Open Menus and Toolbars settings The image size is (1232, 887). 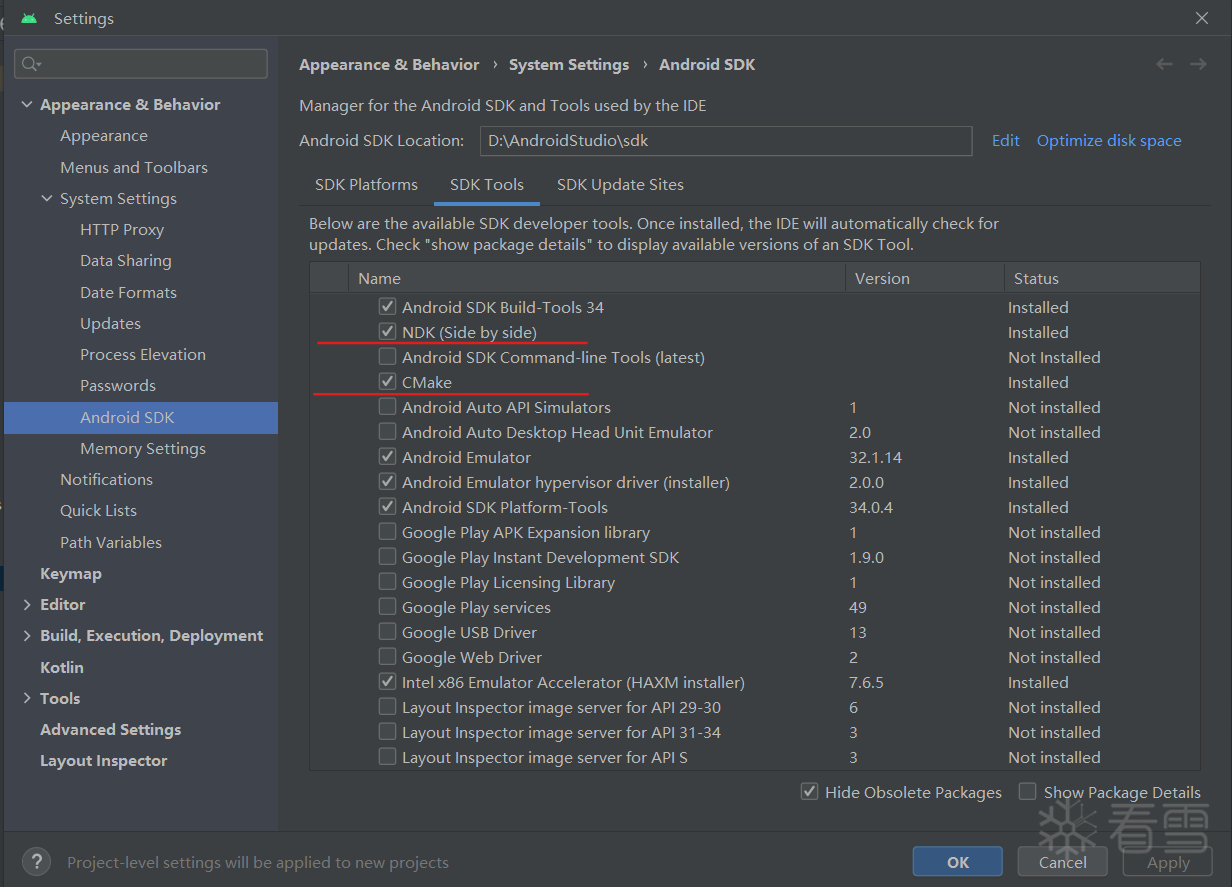pyautogui.click(x=134, y=168)
